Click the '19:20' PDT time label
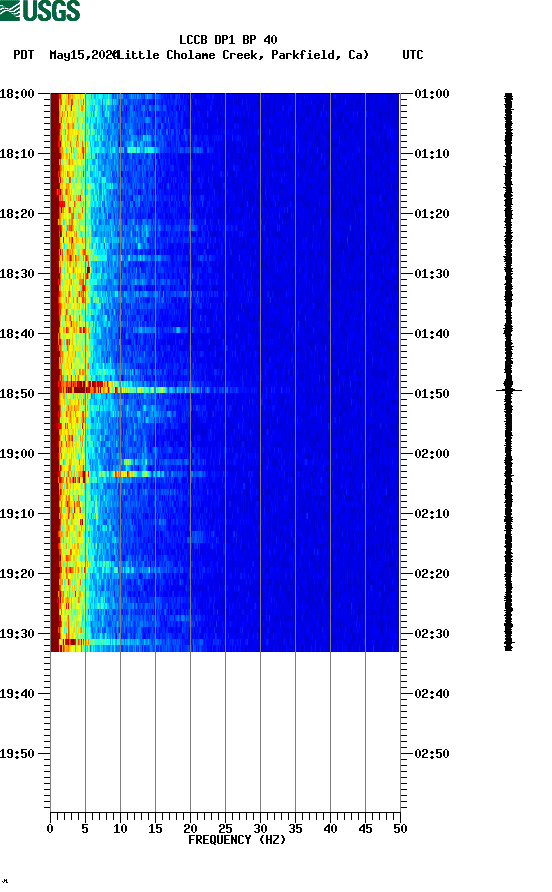The image size is (552, 892). [x=18, y=574]
